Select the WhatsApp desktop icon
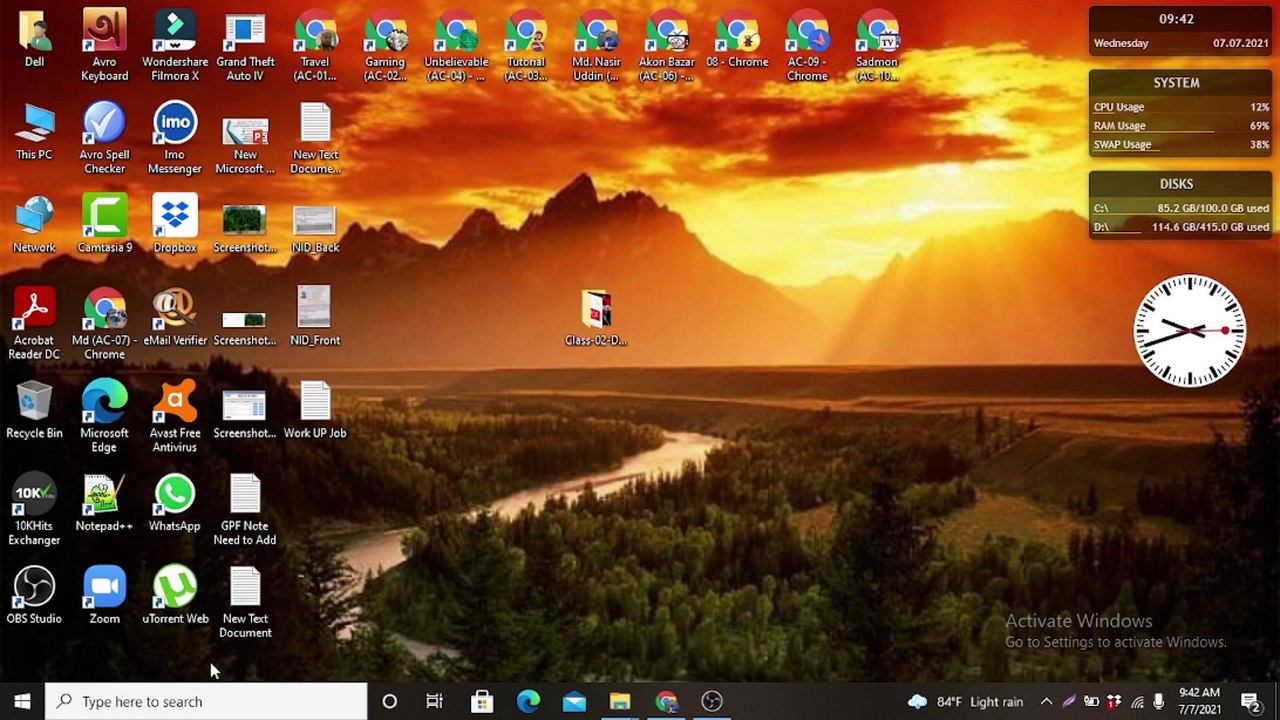Image resolution: width=1280 pixels, height=720 pixels. click(x=175, y=503)
